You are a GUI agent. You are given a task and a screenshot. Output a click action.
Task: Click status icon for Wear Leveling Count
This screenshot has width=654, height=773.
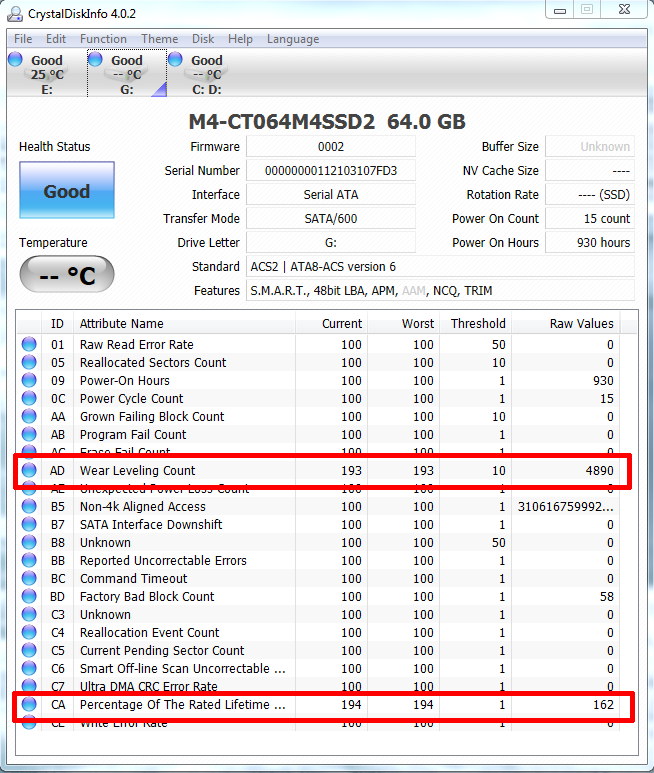pos(29,470)
